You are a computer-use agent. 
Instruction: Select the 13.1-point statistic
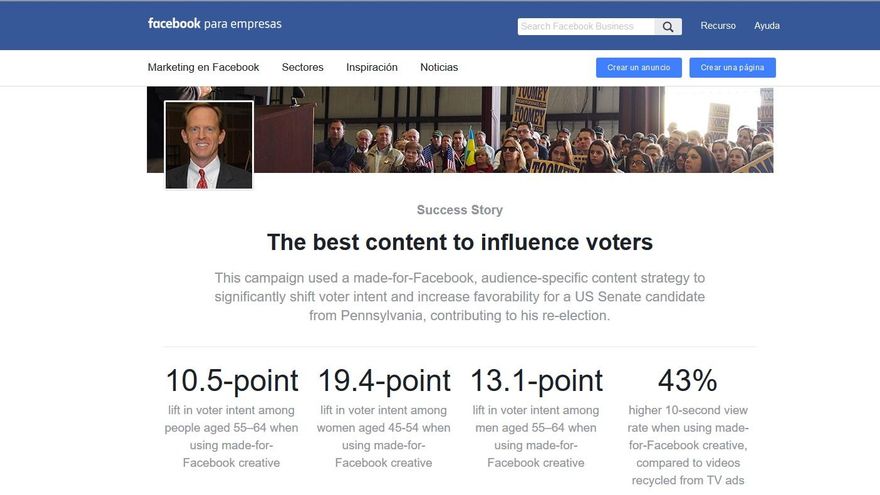click(x=536, y=381)
